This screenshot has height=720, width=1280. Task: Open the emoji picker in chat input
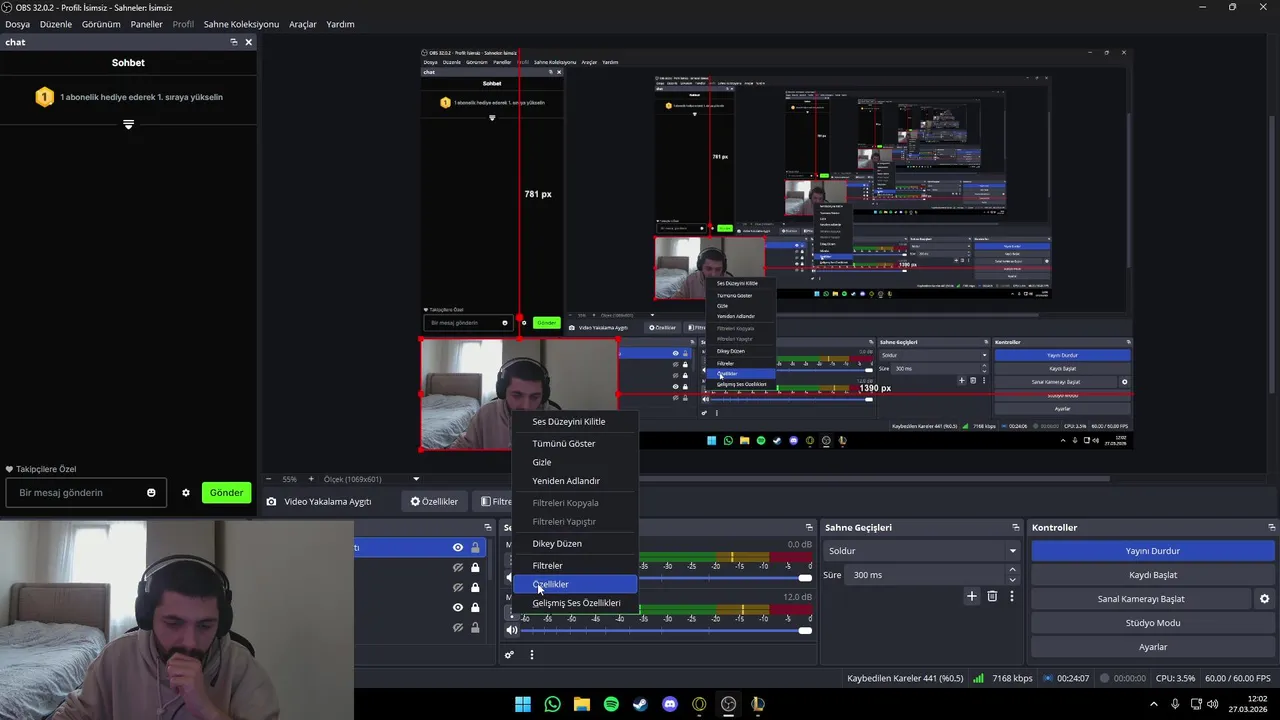point(151,493)
